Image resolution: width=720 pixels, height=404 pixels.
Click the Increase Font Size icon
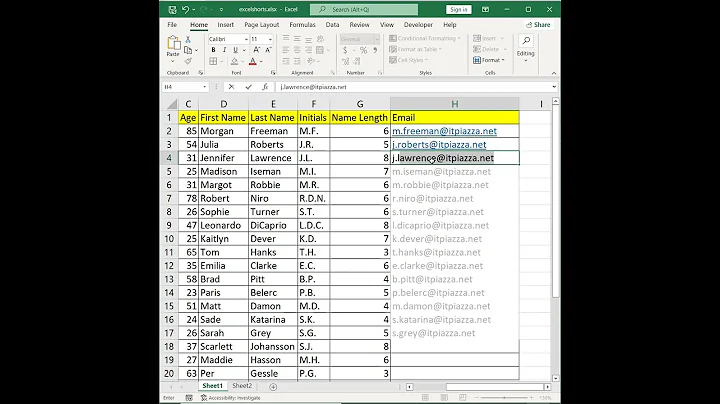point(257,50)
